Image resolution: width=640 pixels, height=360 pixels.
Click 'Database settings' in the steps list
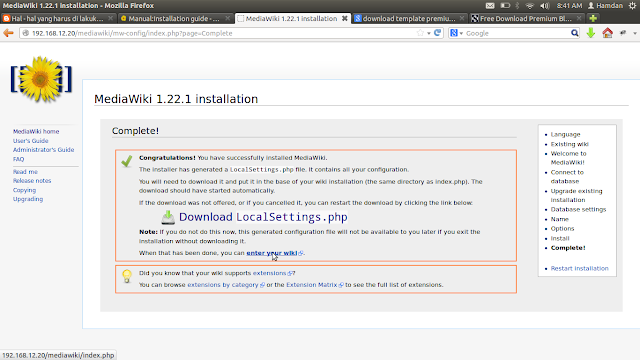(578, 209)
